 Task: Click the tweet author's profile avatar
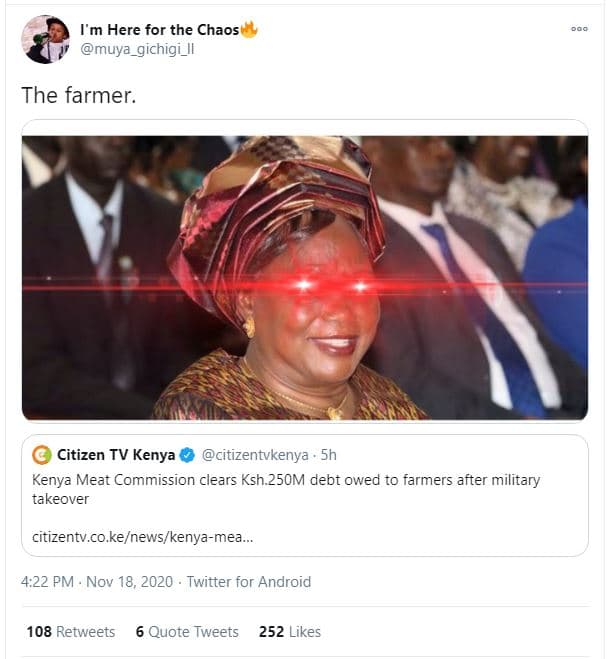(x=45, y=40)
